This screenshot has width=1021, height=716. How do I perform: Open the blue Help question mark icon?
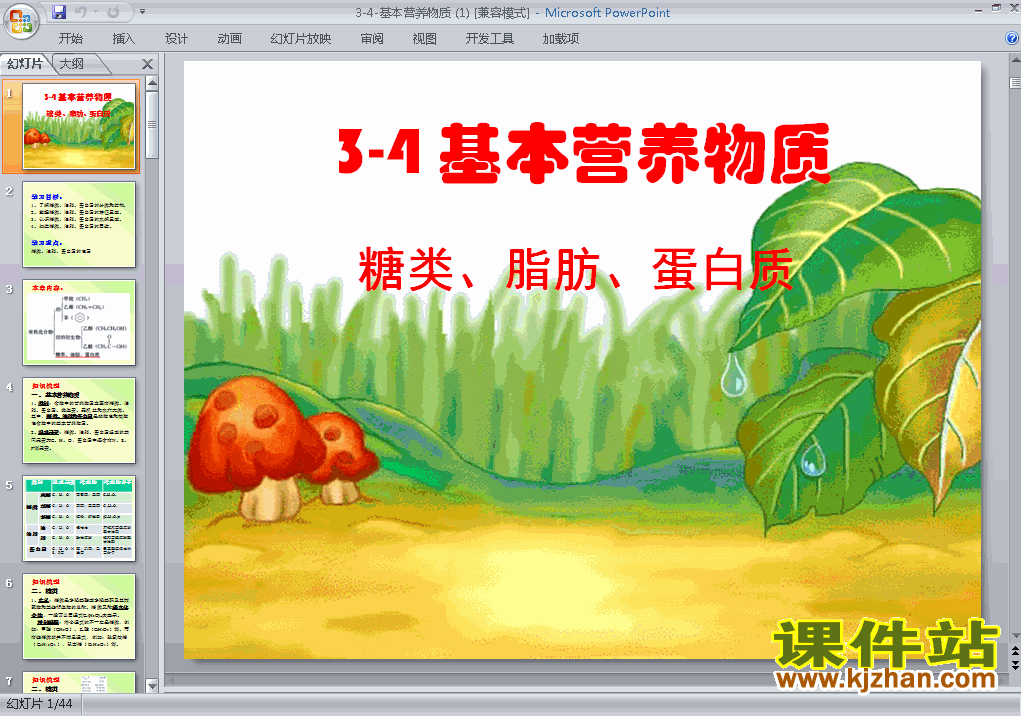(x=1012, y=38)
